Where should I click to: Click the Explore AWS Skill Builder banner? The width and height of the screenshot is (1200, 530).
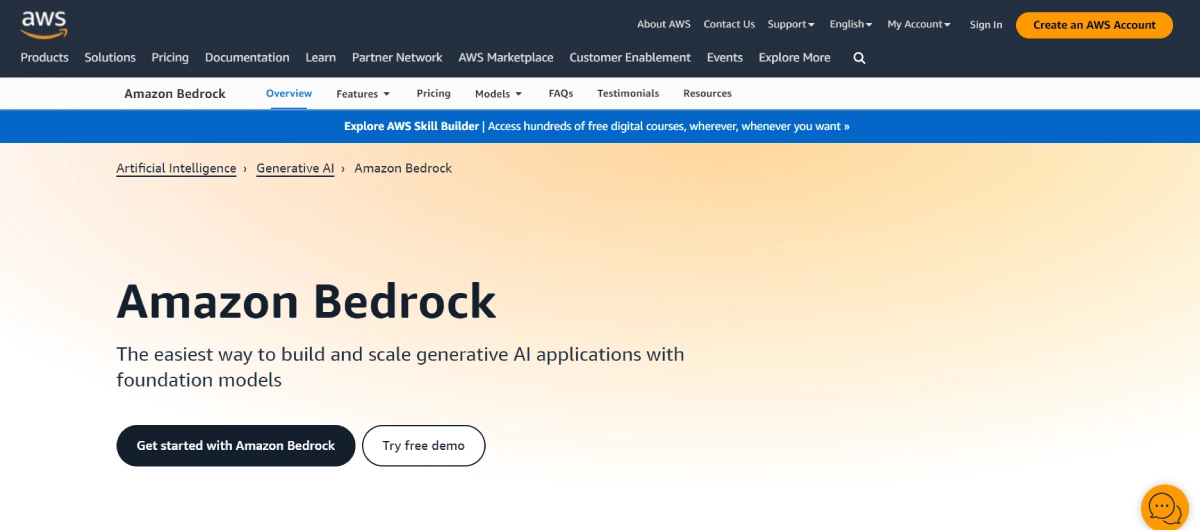click(597, 127)
